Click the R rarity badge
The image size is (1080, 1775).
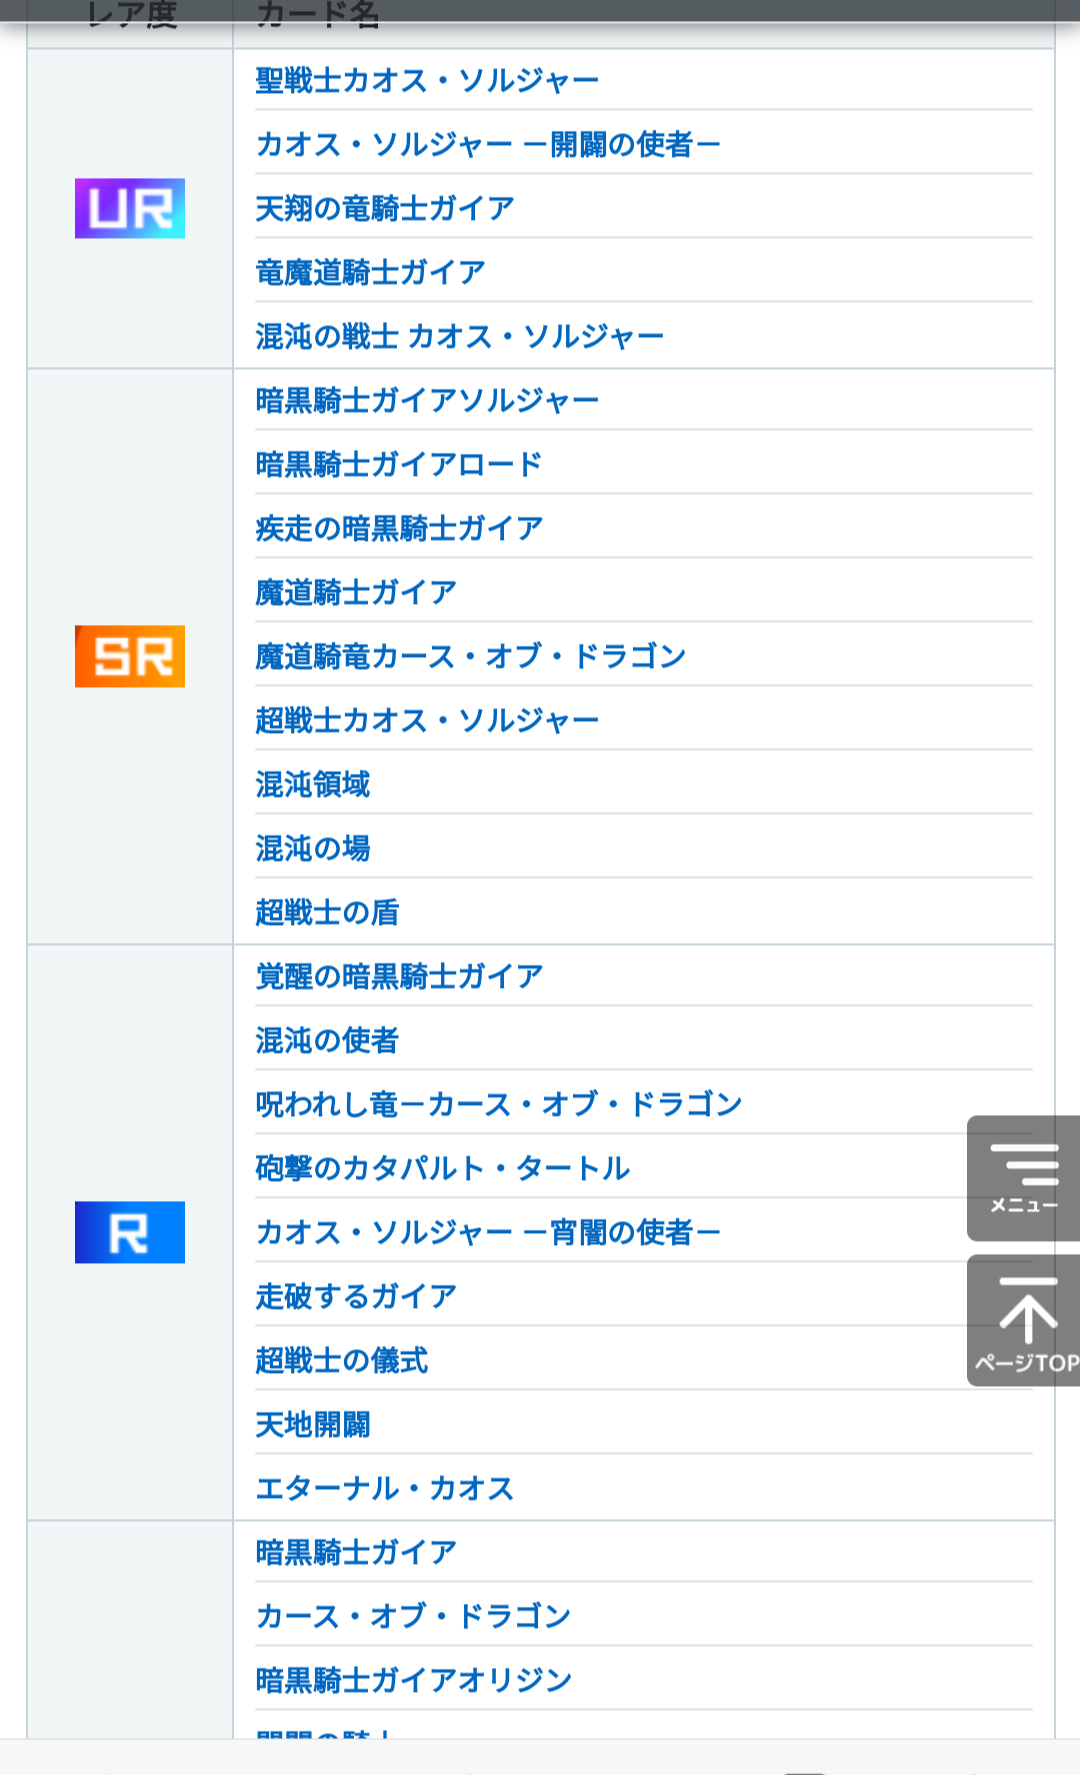(130, 1232)
